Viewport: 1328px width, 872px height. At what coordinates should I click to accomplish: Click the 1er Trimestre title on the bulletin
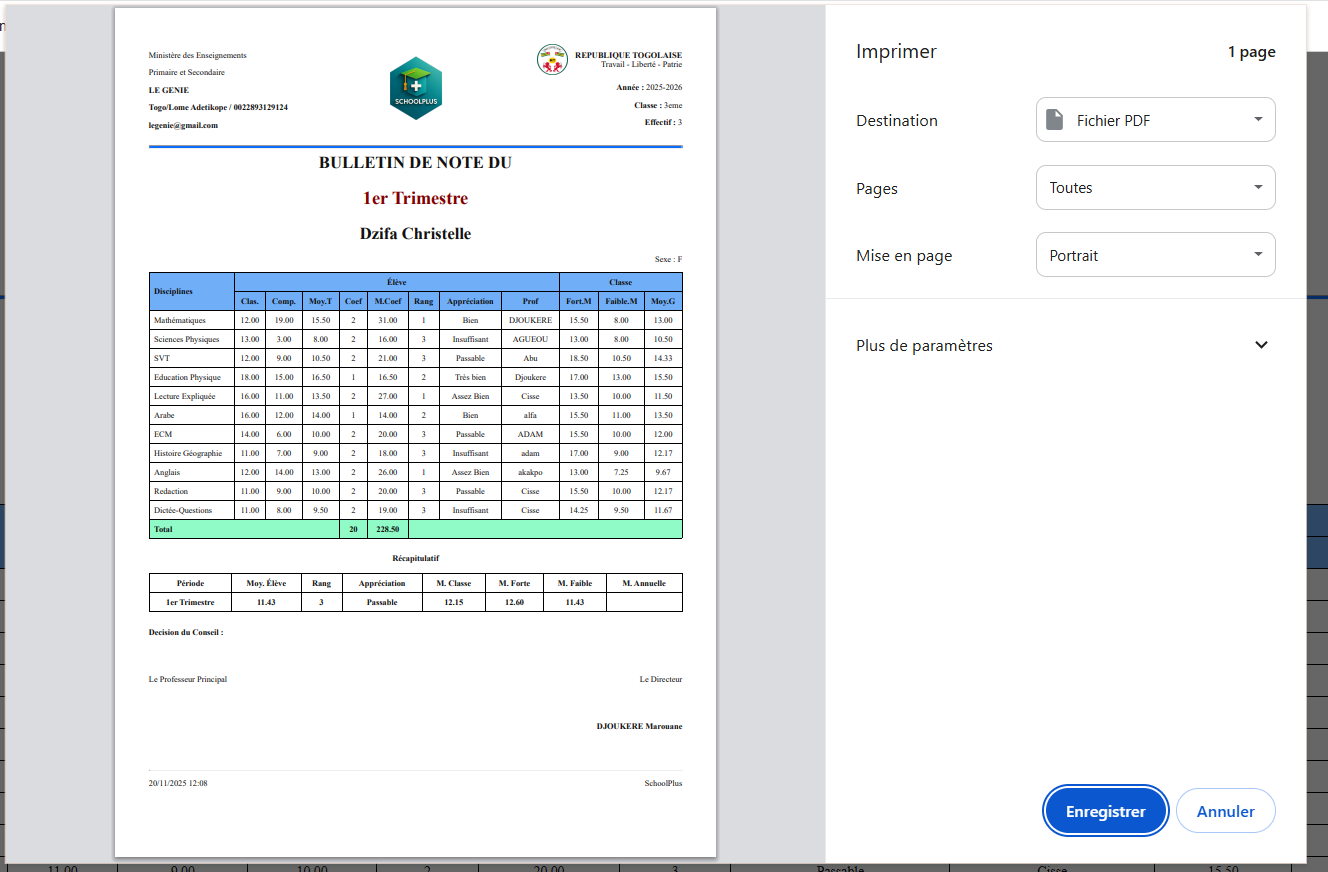[x=415, y=198]
